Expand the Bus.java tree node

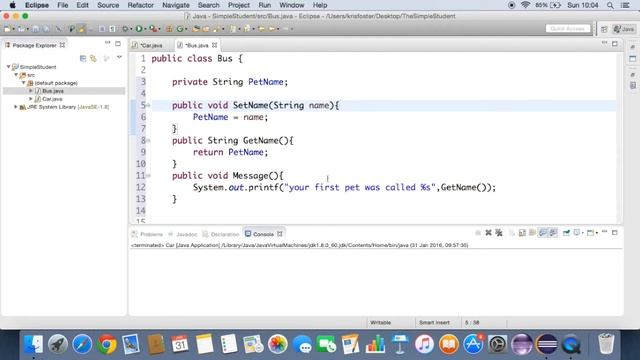point(31,91)
